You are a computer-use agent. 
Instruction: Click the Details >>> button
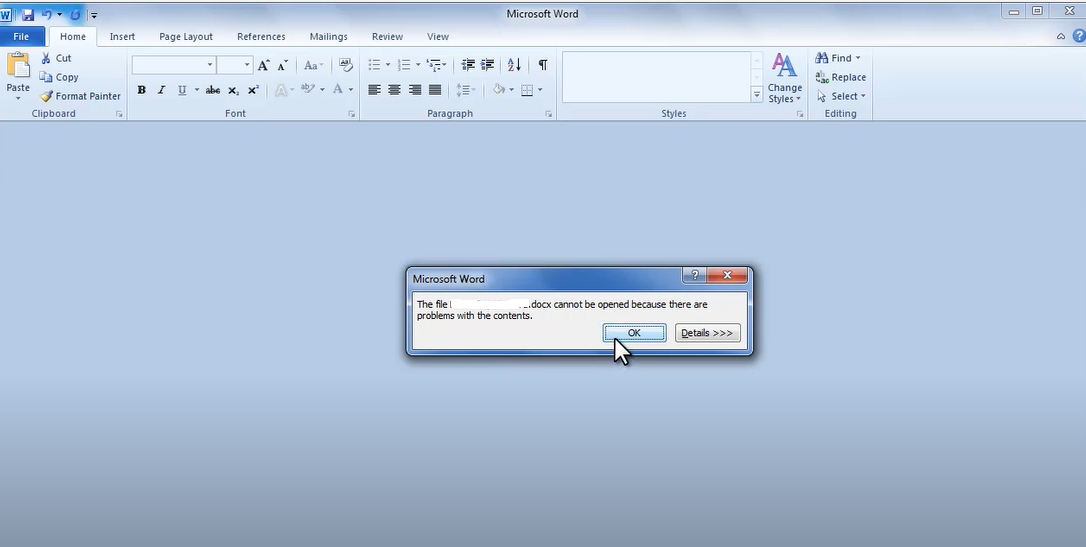707,333
